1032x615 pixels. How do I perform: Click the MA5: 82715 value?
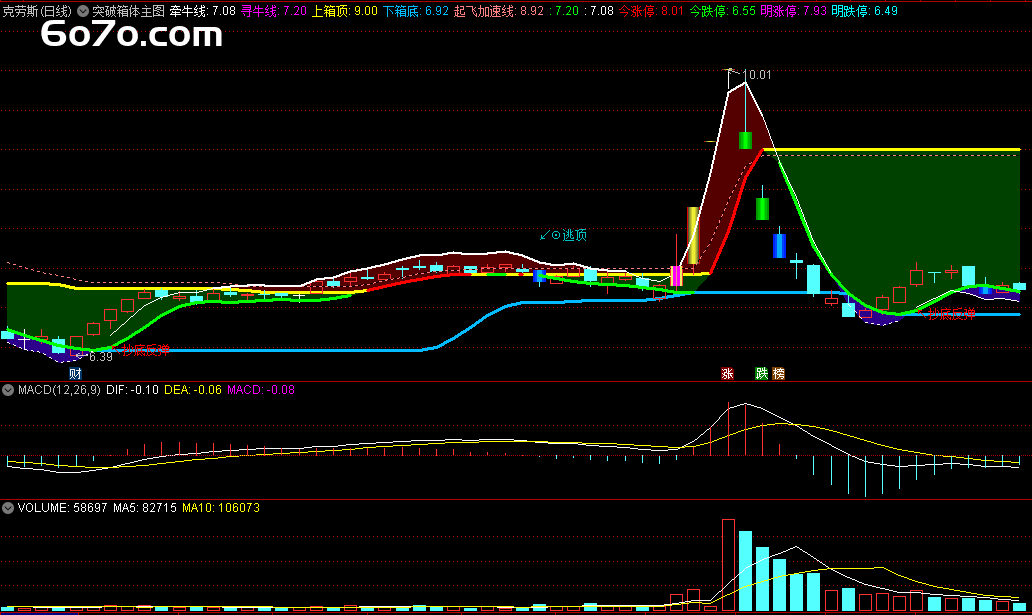tap(145, 508)
